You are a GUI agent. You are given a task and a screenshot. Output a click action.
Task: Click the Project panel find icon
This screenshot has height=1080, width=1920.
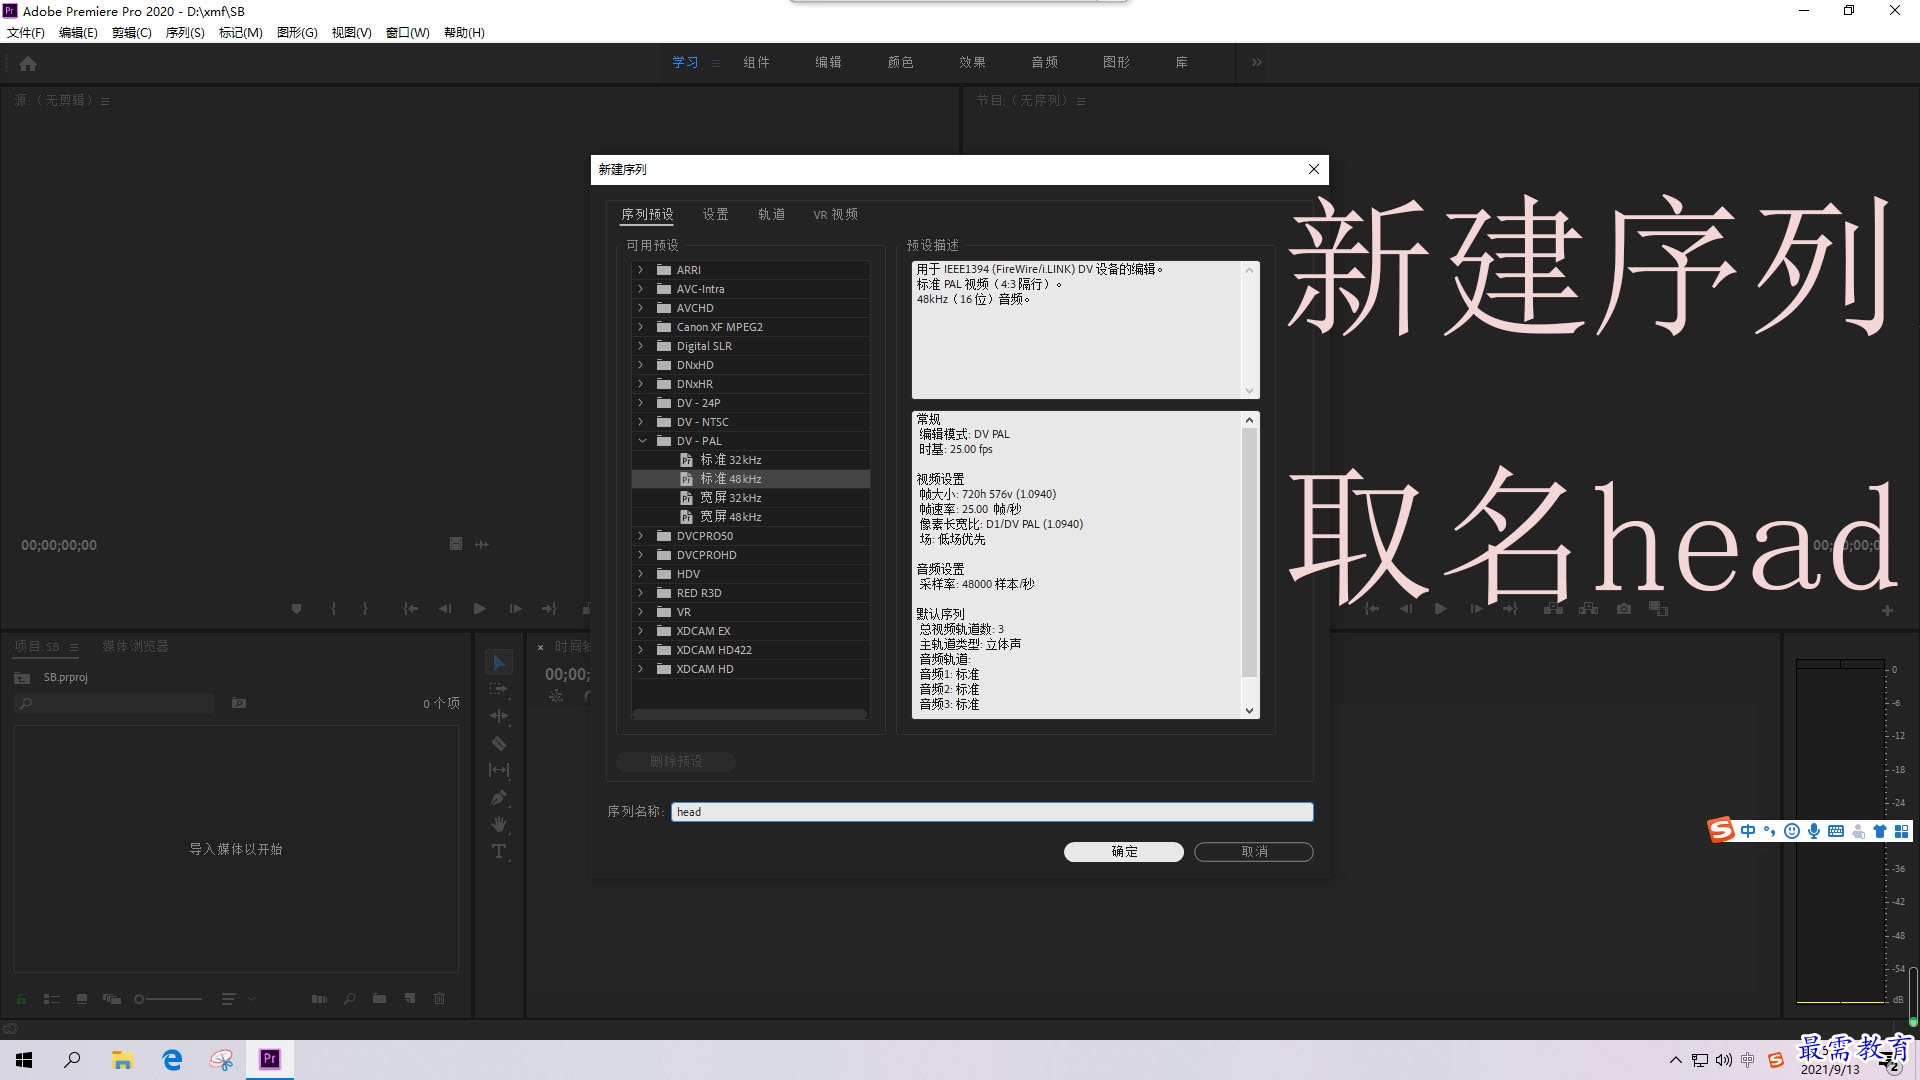point(349,998)
